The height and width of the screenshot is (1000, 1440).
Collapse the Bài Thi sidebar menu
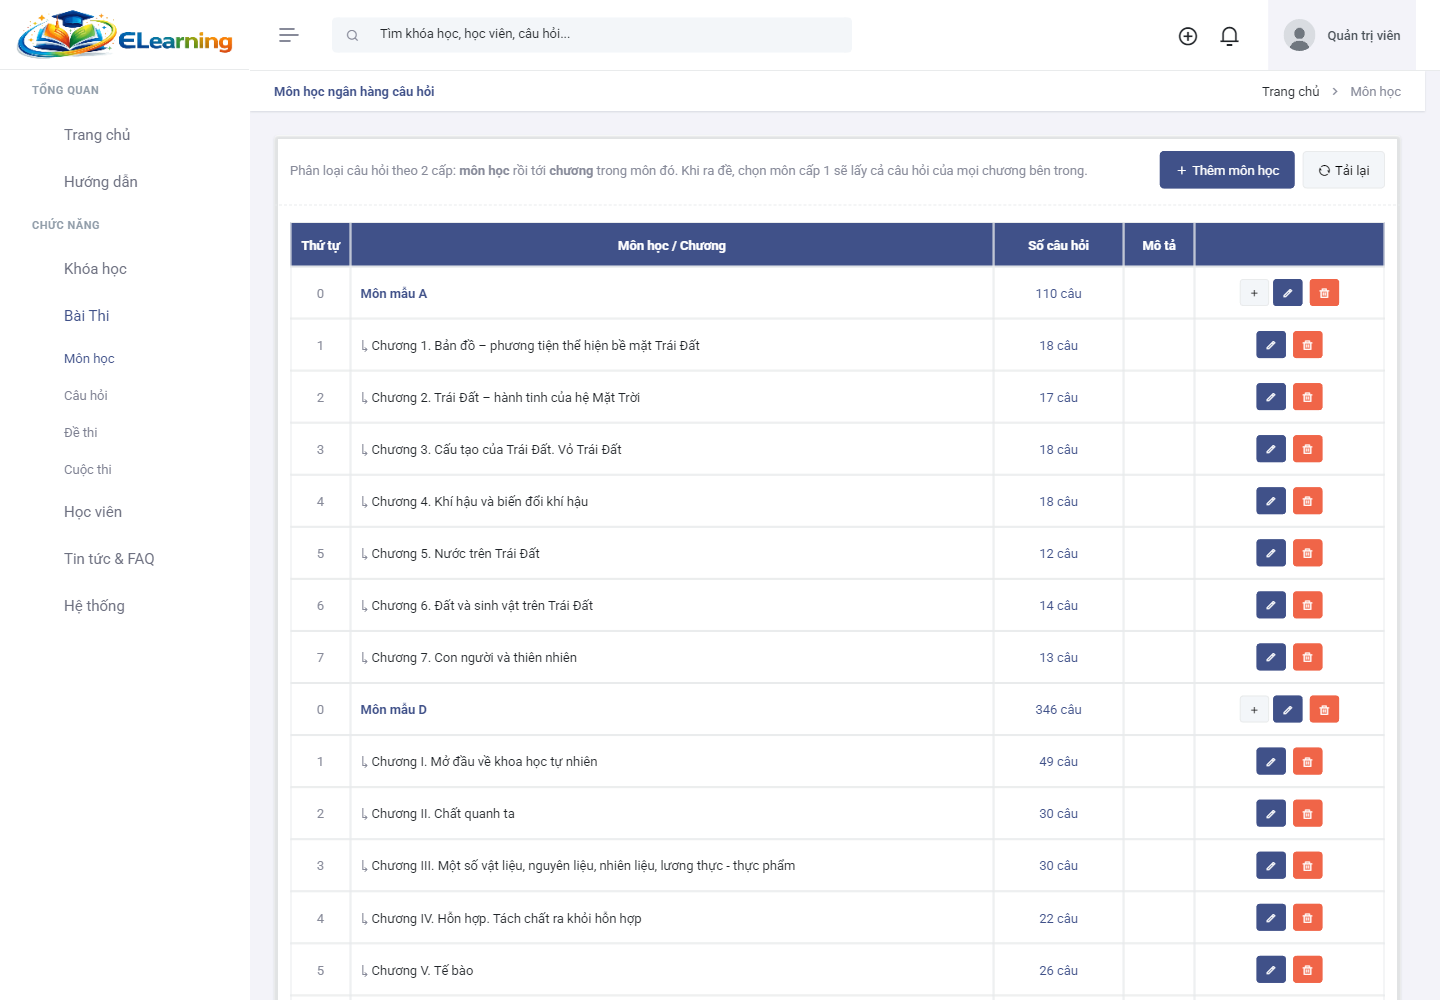[x=87, y=316]
